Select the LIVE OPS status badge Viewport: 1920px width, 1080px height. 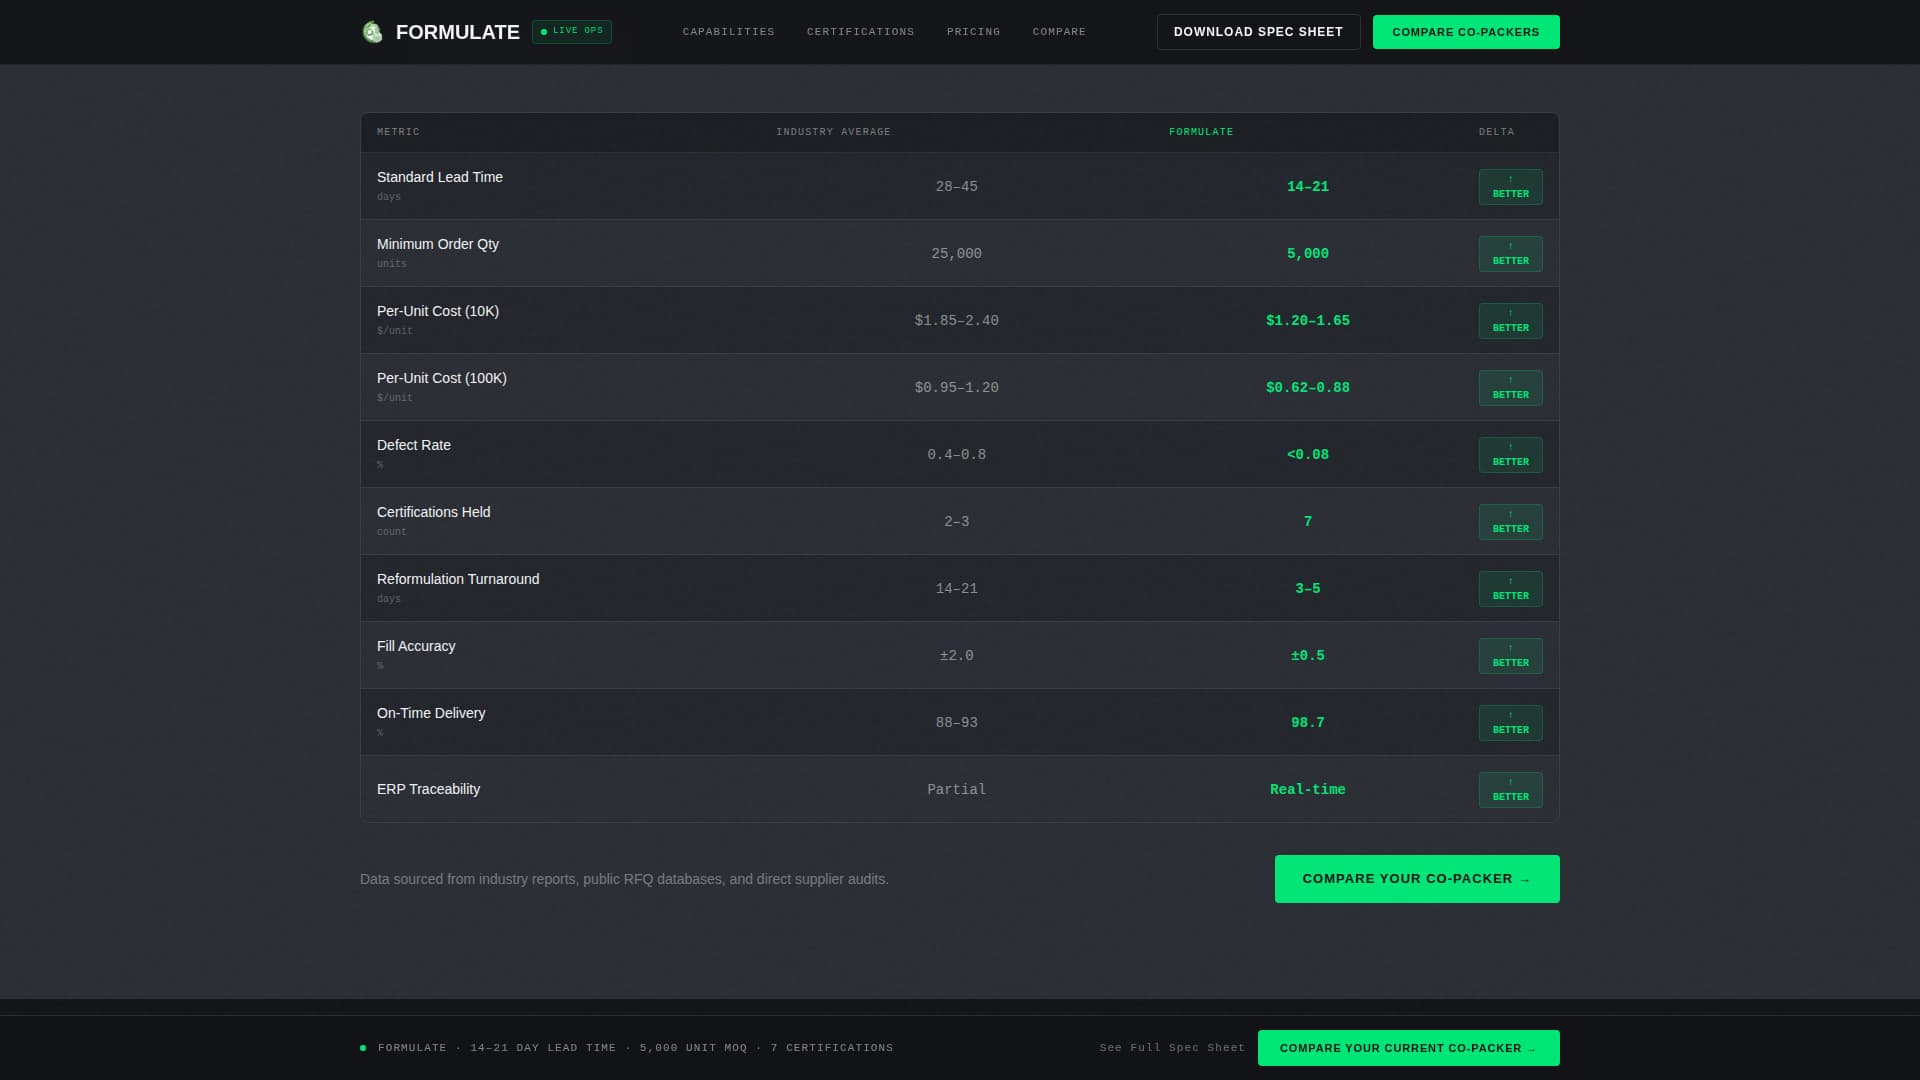[x=571, y=31]
